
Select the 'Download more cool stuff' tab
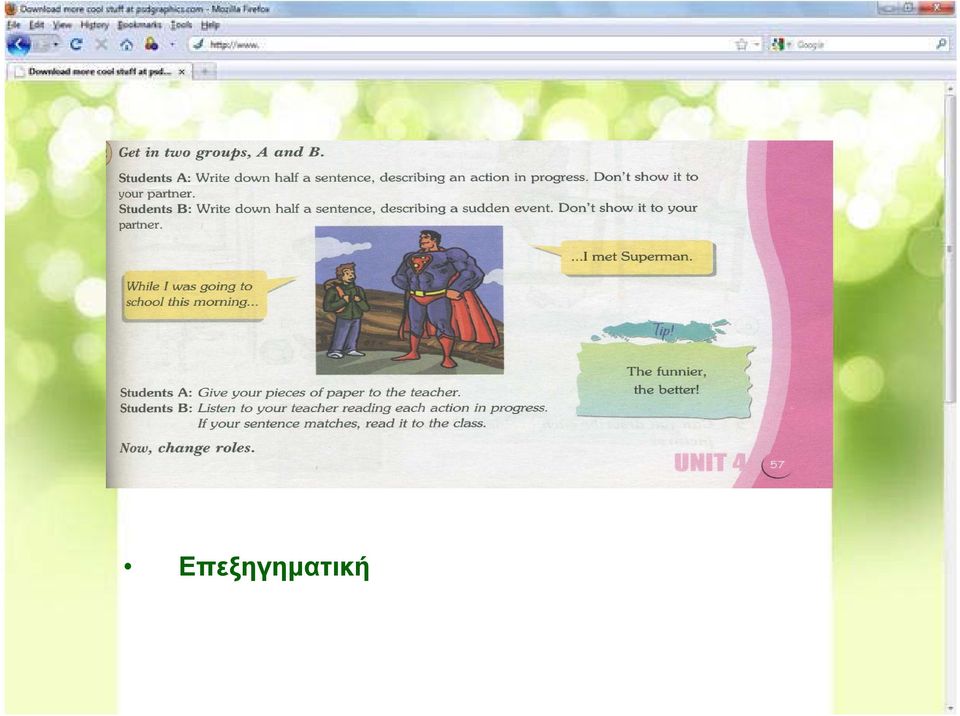(99, 72)
